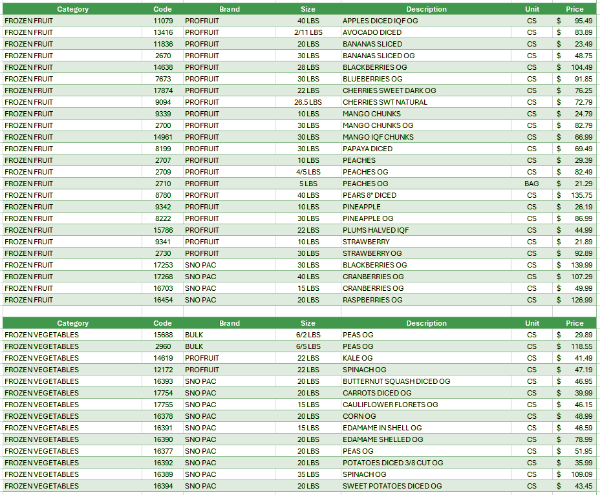Click the Price header of the vegetables table
This screenshot has width=600, height=495.
click(574, 323)
